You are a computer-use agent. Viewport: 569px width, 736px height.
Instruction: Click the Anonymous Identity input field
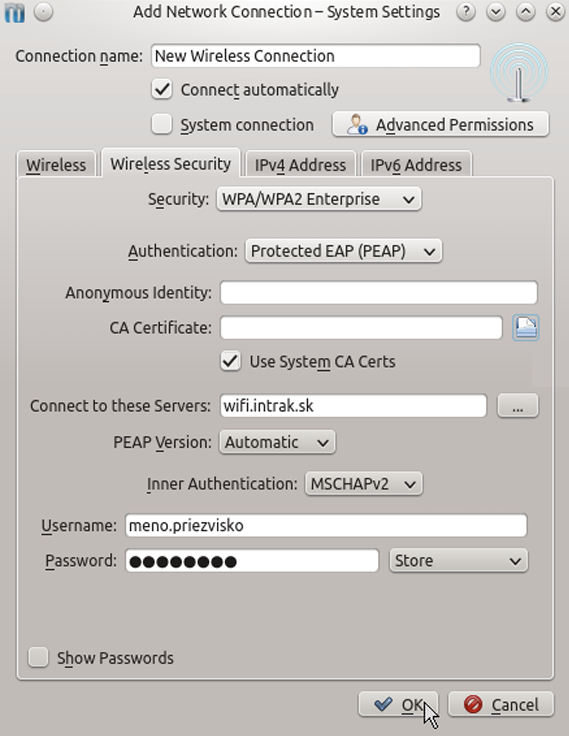click(378, 292)
